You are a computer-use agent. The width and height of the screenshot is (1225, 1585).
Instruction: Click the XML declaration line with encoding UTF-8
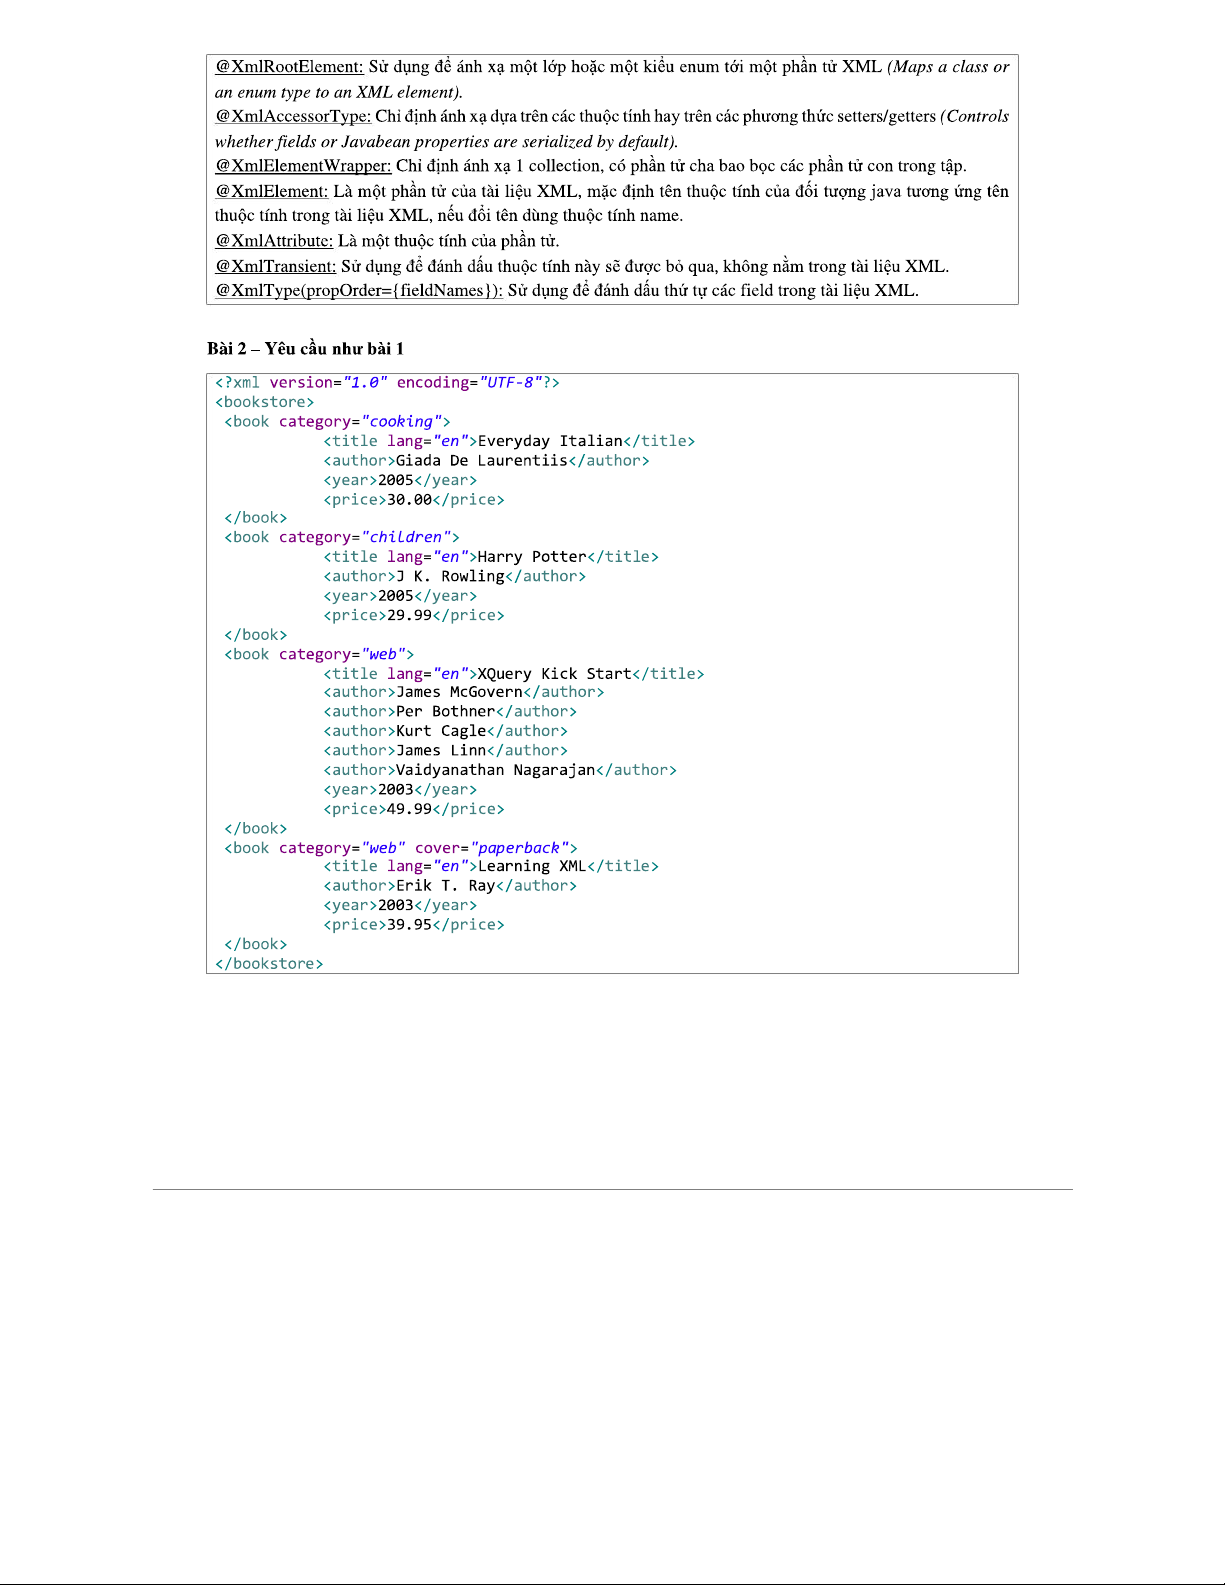[387, 383]
